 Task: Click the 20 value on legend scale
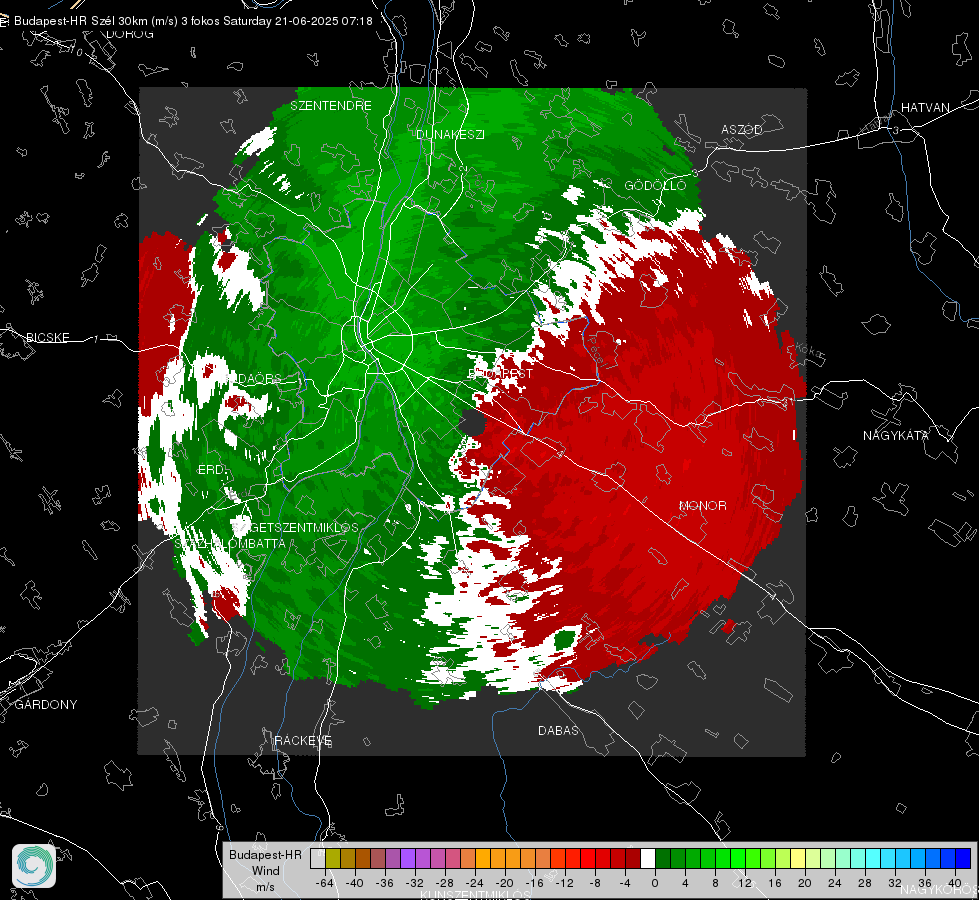click(805, 883)
